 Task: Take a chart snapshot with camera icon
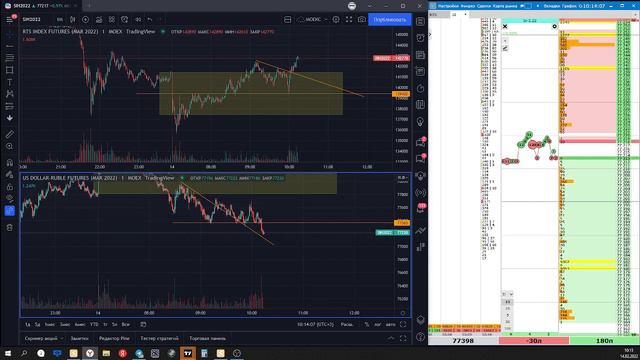tap(362, 19)
